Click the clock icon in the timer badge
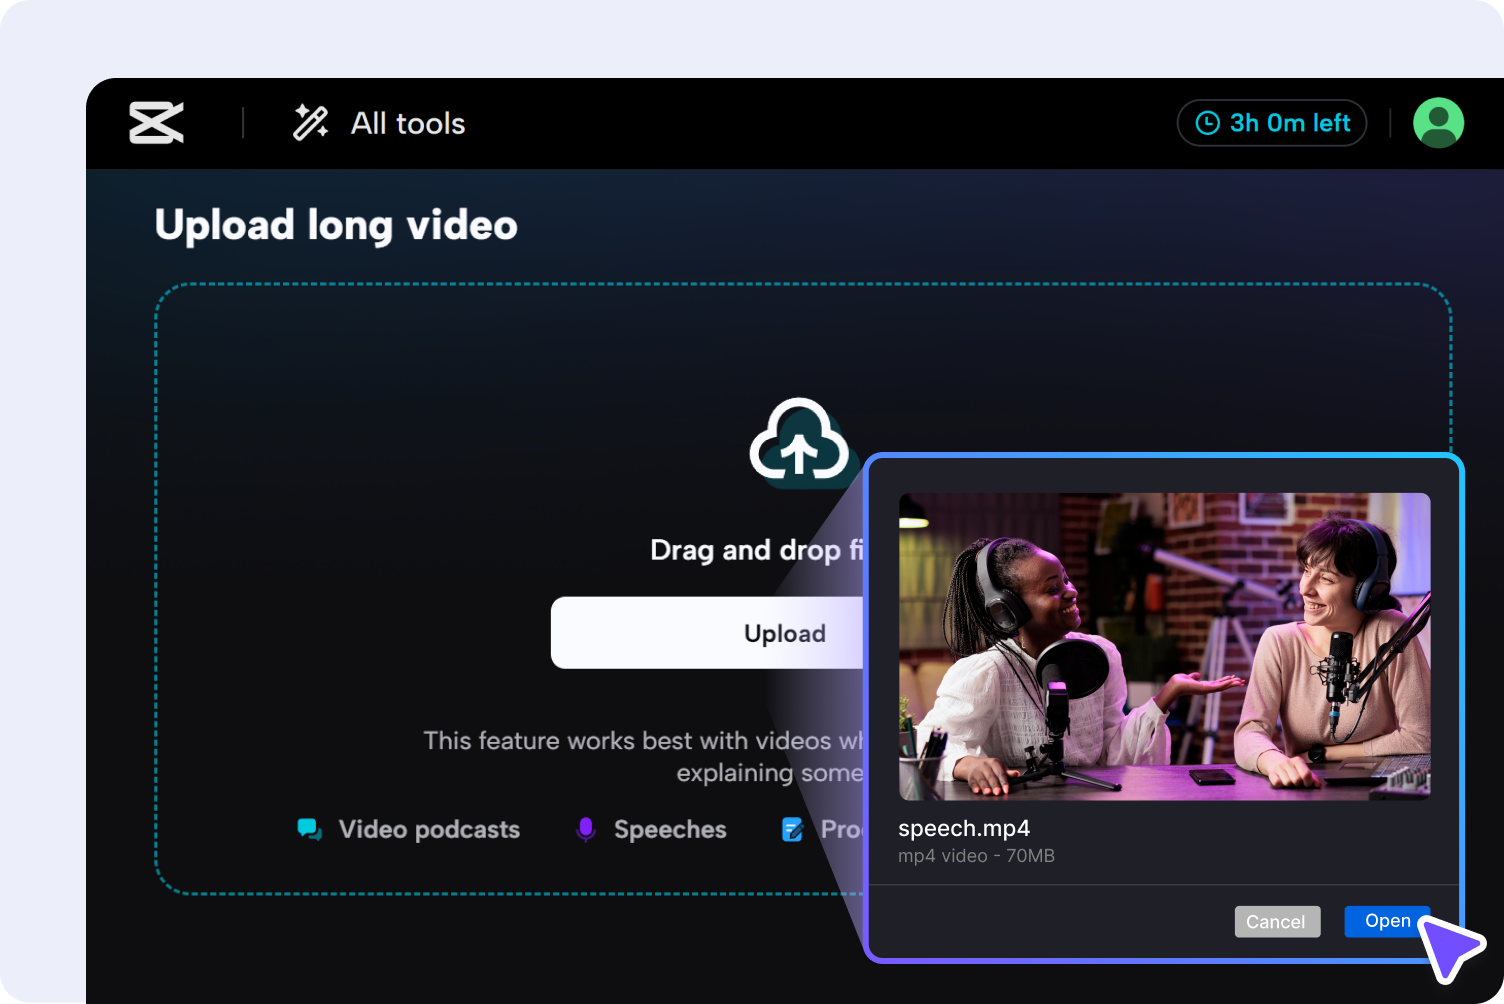This screenshot has width=1504, height=1004. 1208,122
